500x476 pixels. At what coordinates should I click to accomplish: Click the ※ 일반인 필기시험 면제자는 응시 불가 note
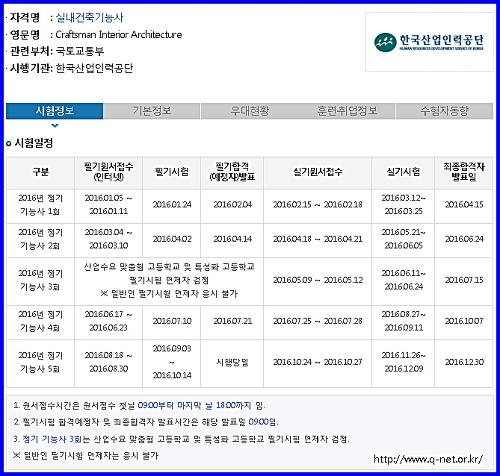85,456
